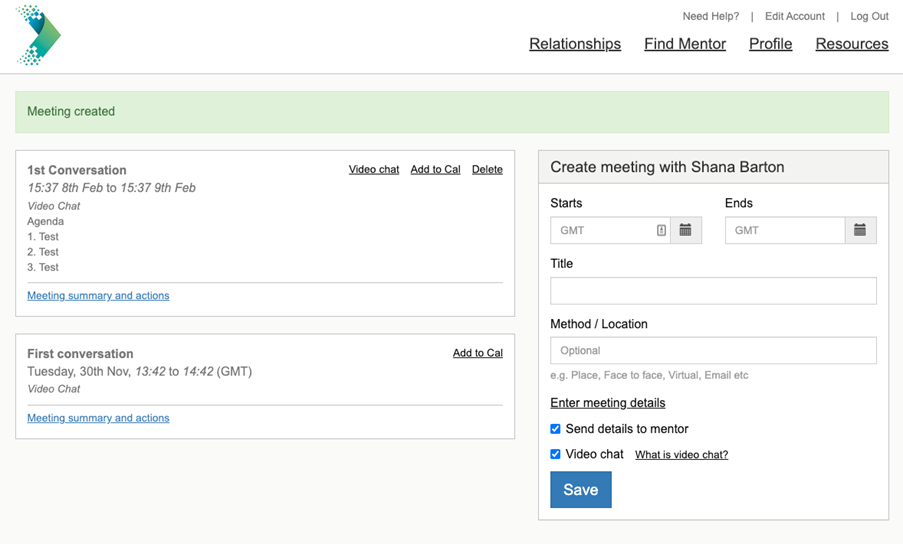The height and width of the screenshot is (544, 903).
Task: Open the Profile navigation item
Action: point(771,44)
